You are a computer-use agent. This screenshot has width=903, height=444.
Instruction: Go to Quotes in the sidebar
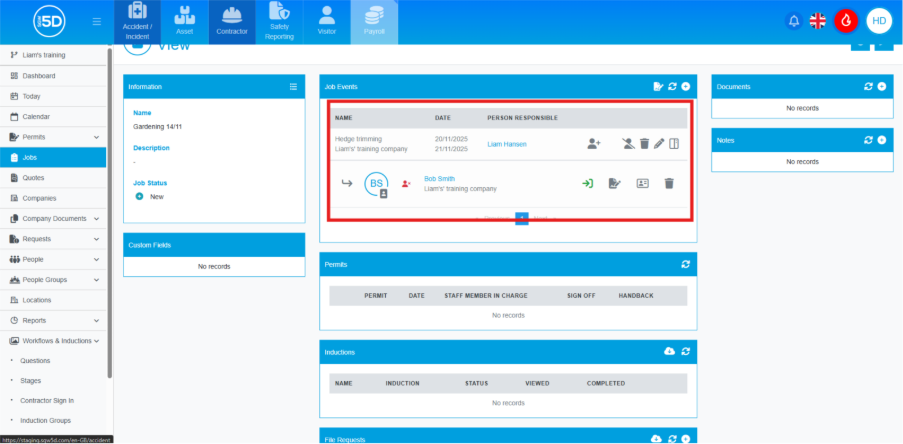tap(33, 178)
